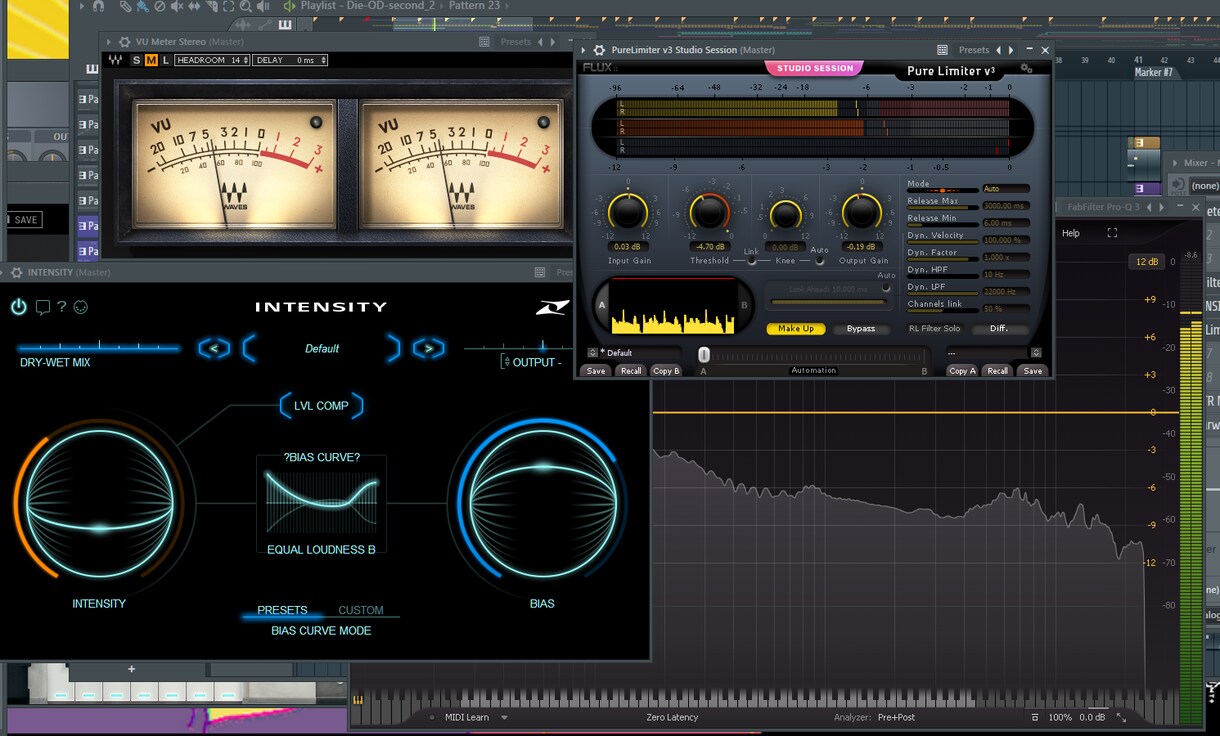1220x736 pixels.
Task: Select the zoom tool in Playlist toolbar
Action: point(245,6)
